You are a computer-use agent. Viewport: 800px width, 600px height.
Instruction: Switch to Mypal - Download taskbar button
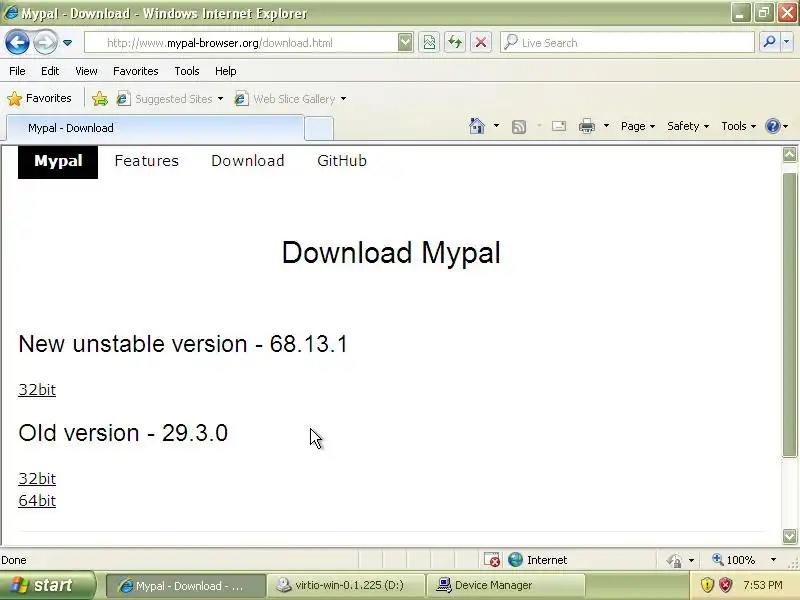click(186, 586)
